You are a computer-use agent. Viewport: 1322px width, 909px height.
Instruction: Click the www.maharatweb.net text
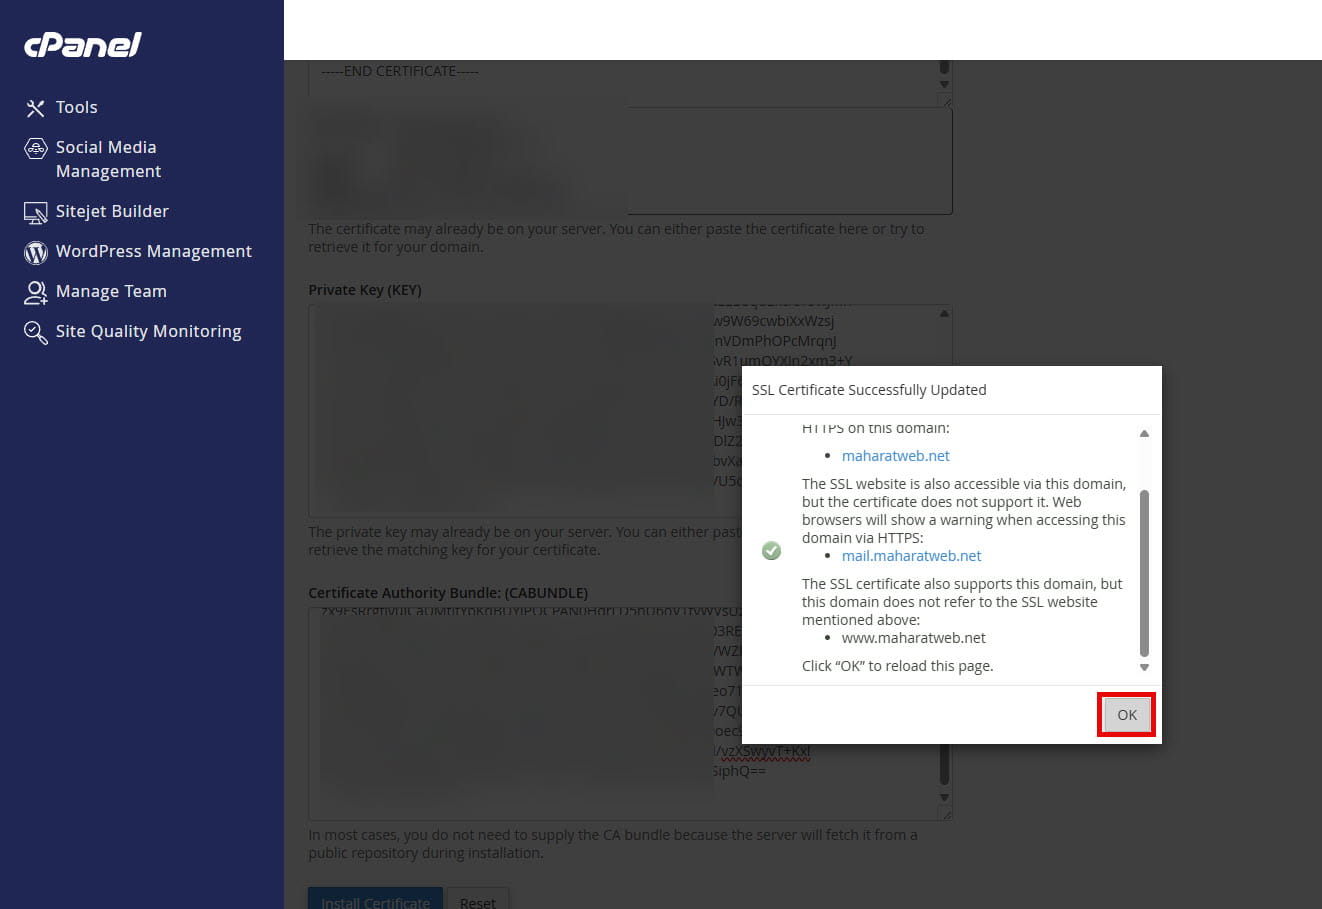(914, 638)
